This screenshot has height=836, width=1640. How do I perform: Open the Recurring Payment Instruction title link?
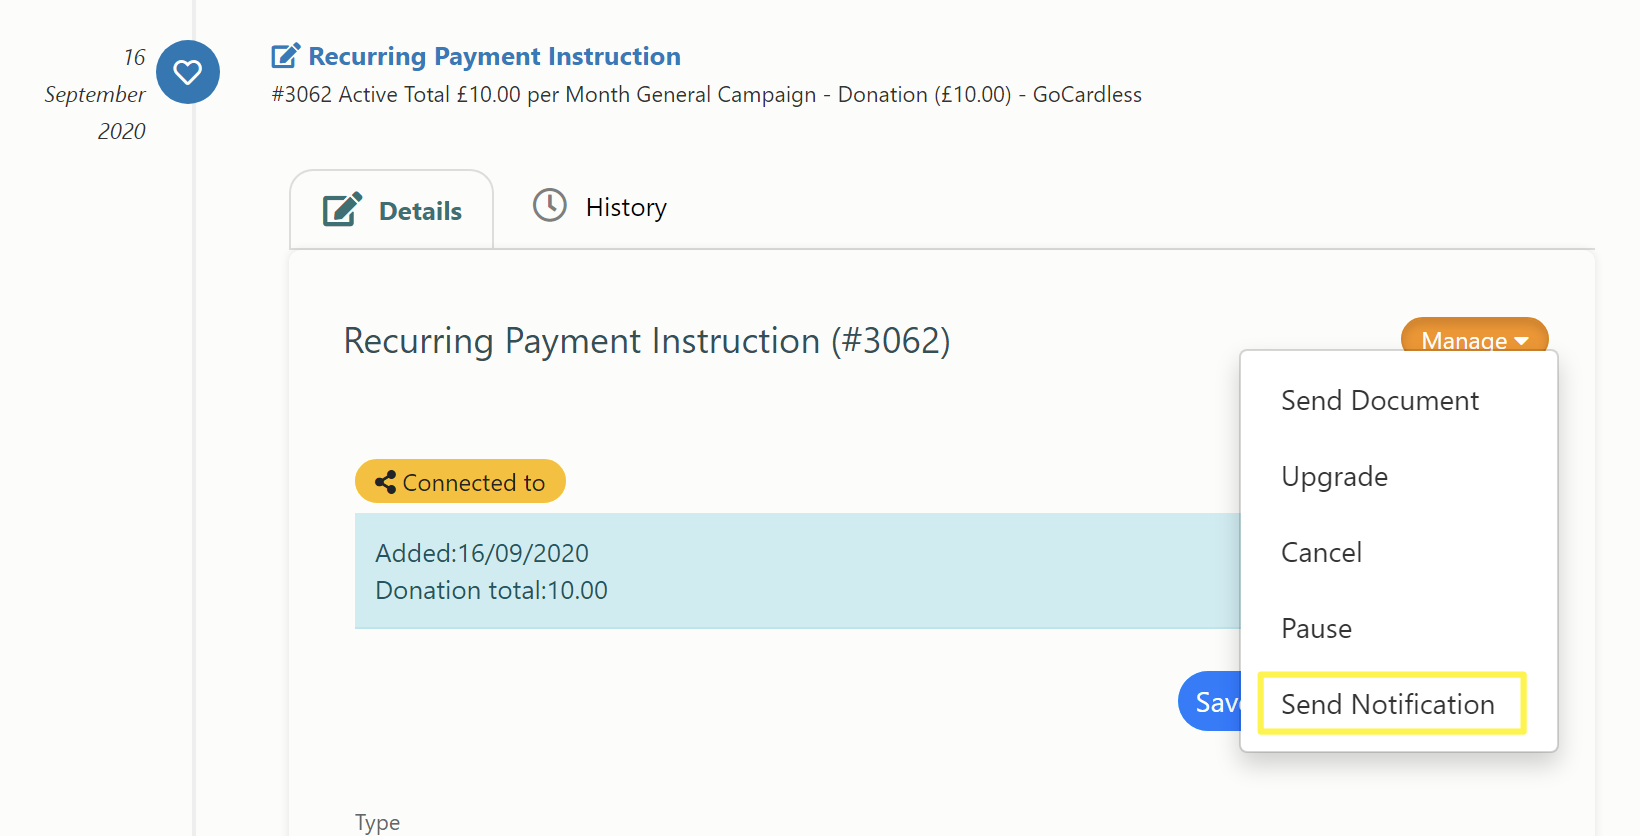494,56
